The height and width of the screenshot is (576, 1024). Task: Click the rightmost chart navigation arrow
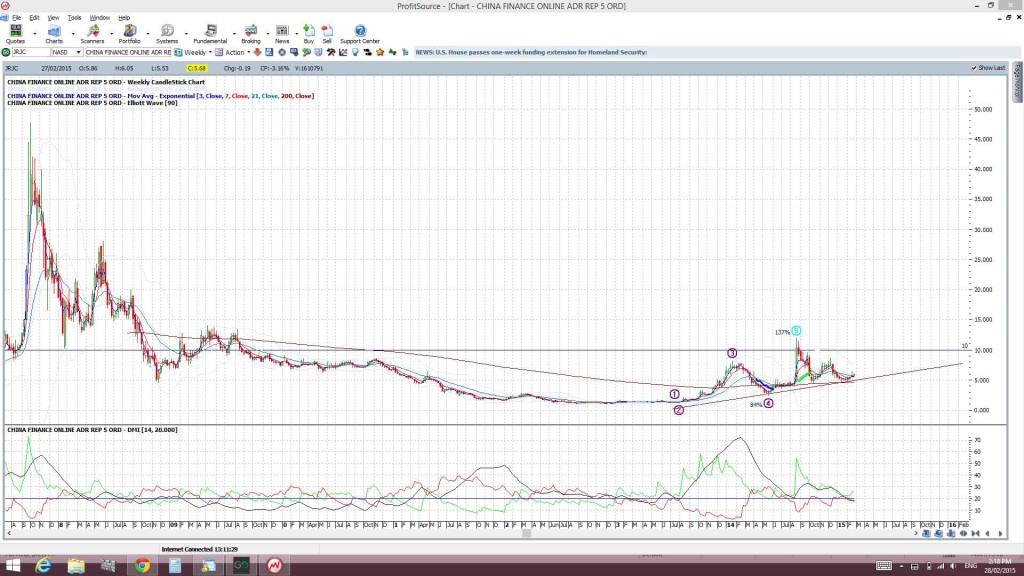point(1000,534)
